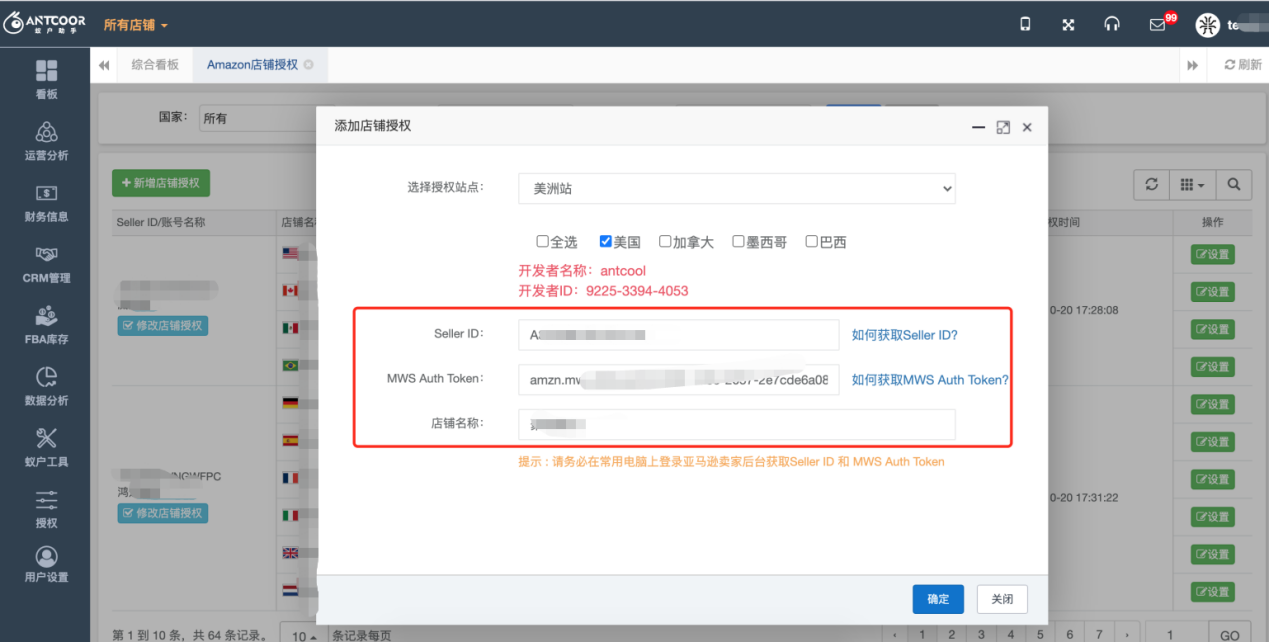1269x642 pixels.
Task: Click 设置 in the Canada flag row
Action: (1212, 292)
